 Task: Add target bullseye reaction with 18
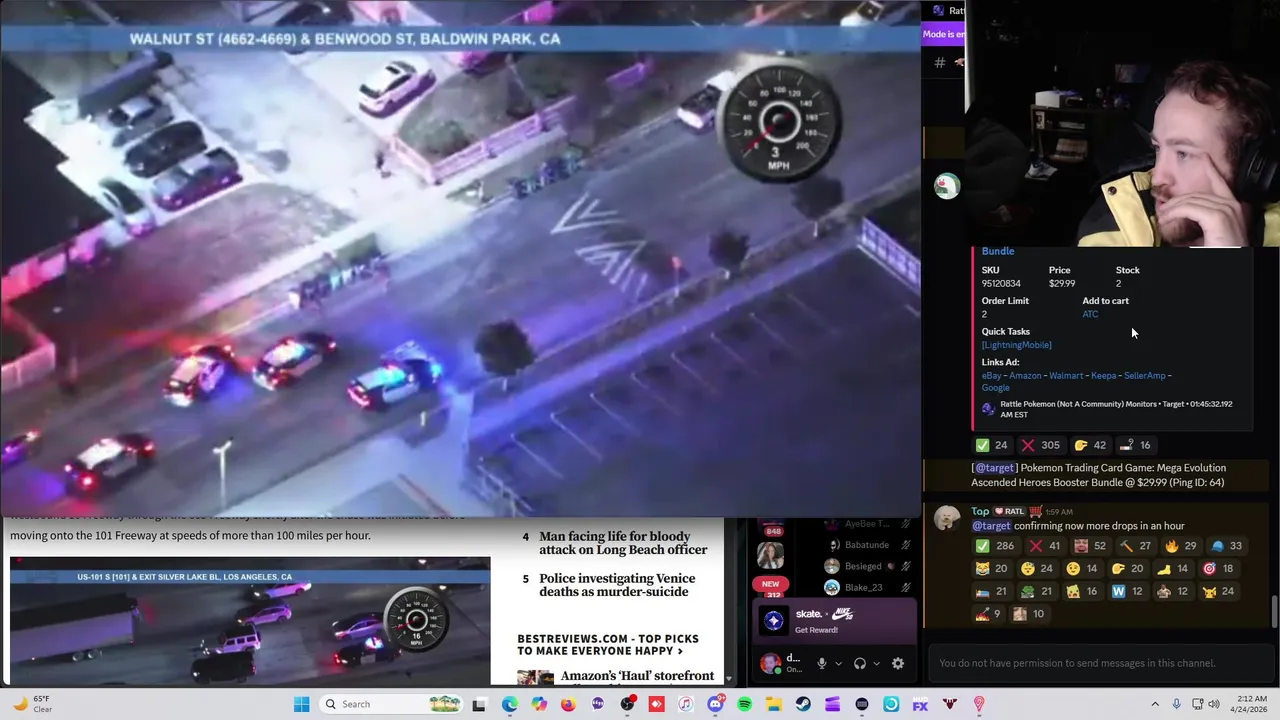pos(1217,568)
